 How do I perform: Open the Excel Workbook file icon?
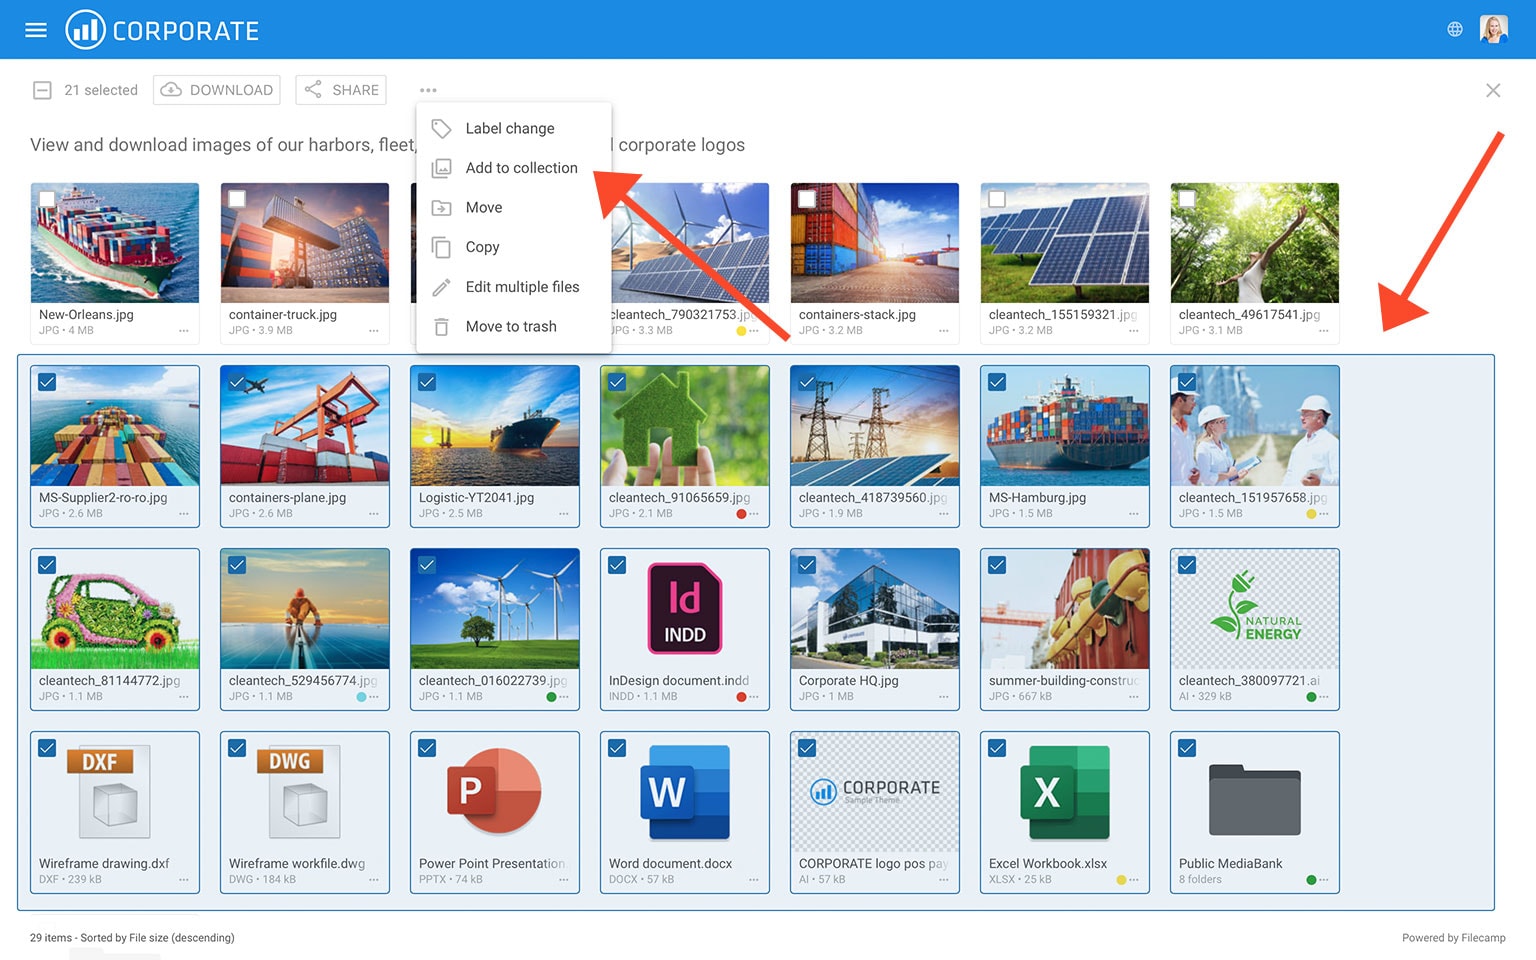1065,792
